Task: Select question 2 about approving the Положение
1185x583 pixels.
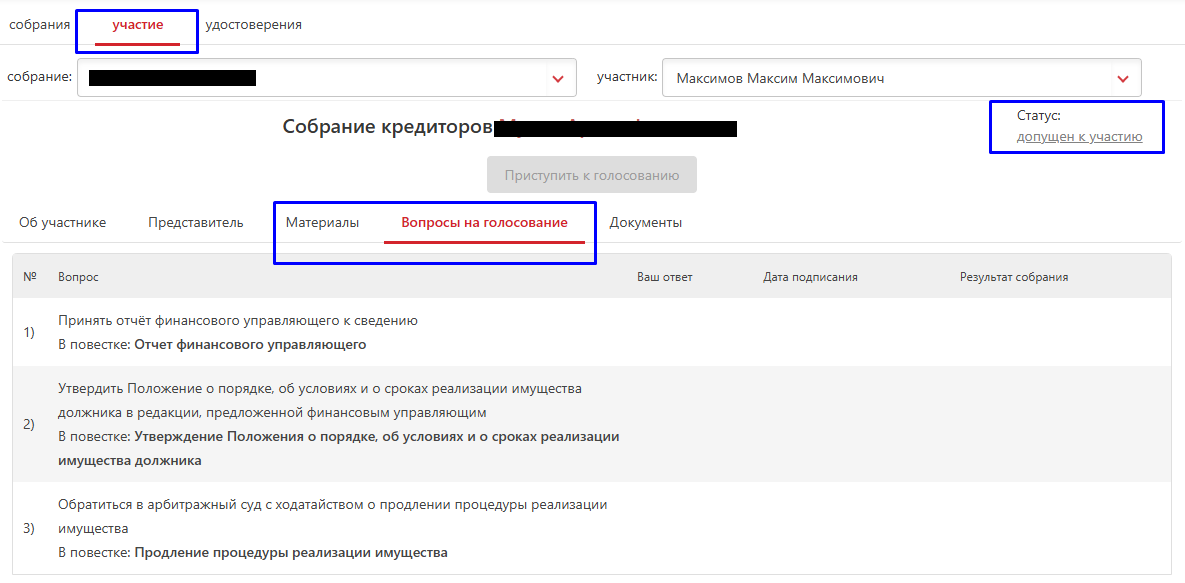Action: [592, 424]
